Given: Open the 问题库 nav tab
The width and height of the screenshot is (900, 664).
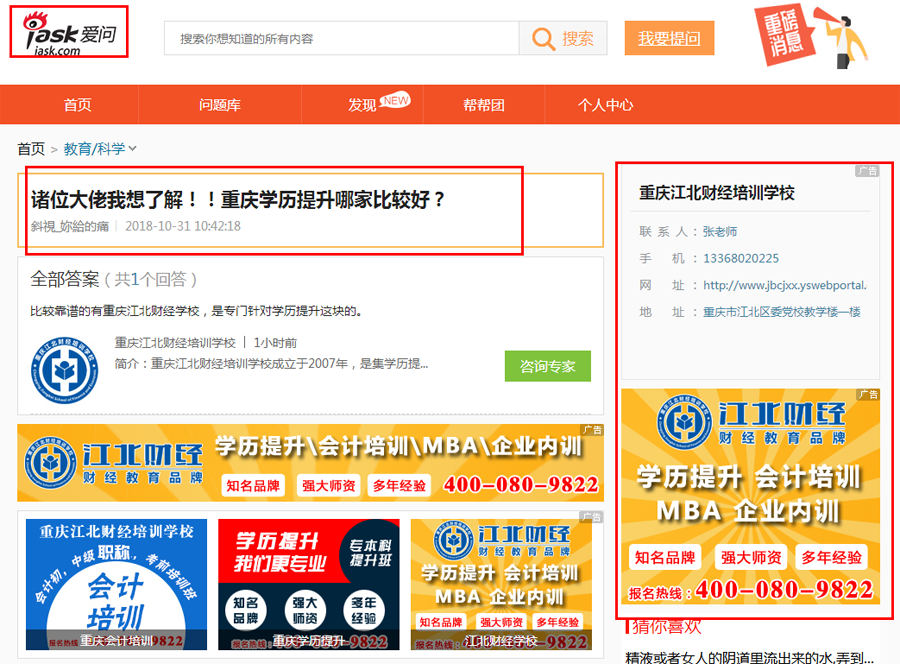Looking at the screenshot, I should pos(220,104).
